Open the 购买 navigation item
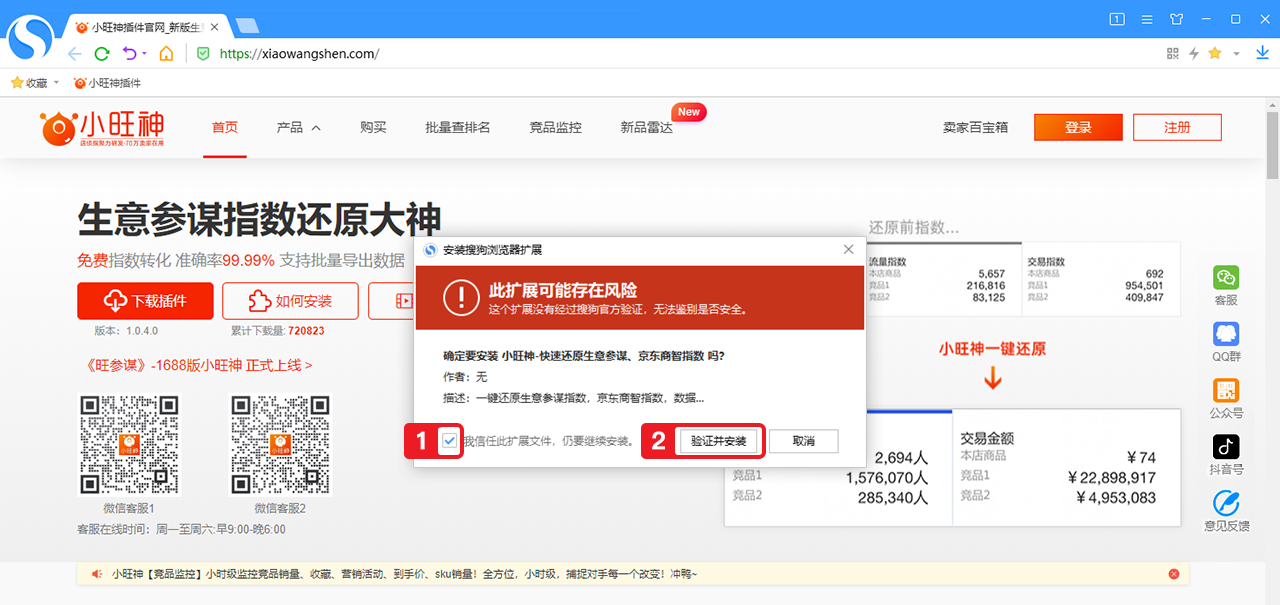 click(x=373, y=128)
